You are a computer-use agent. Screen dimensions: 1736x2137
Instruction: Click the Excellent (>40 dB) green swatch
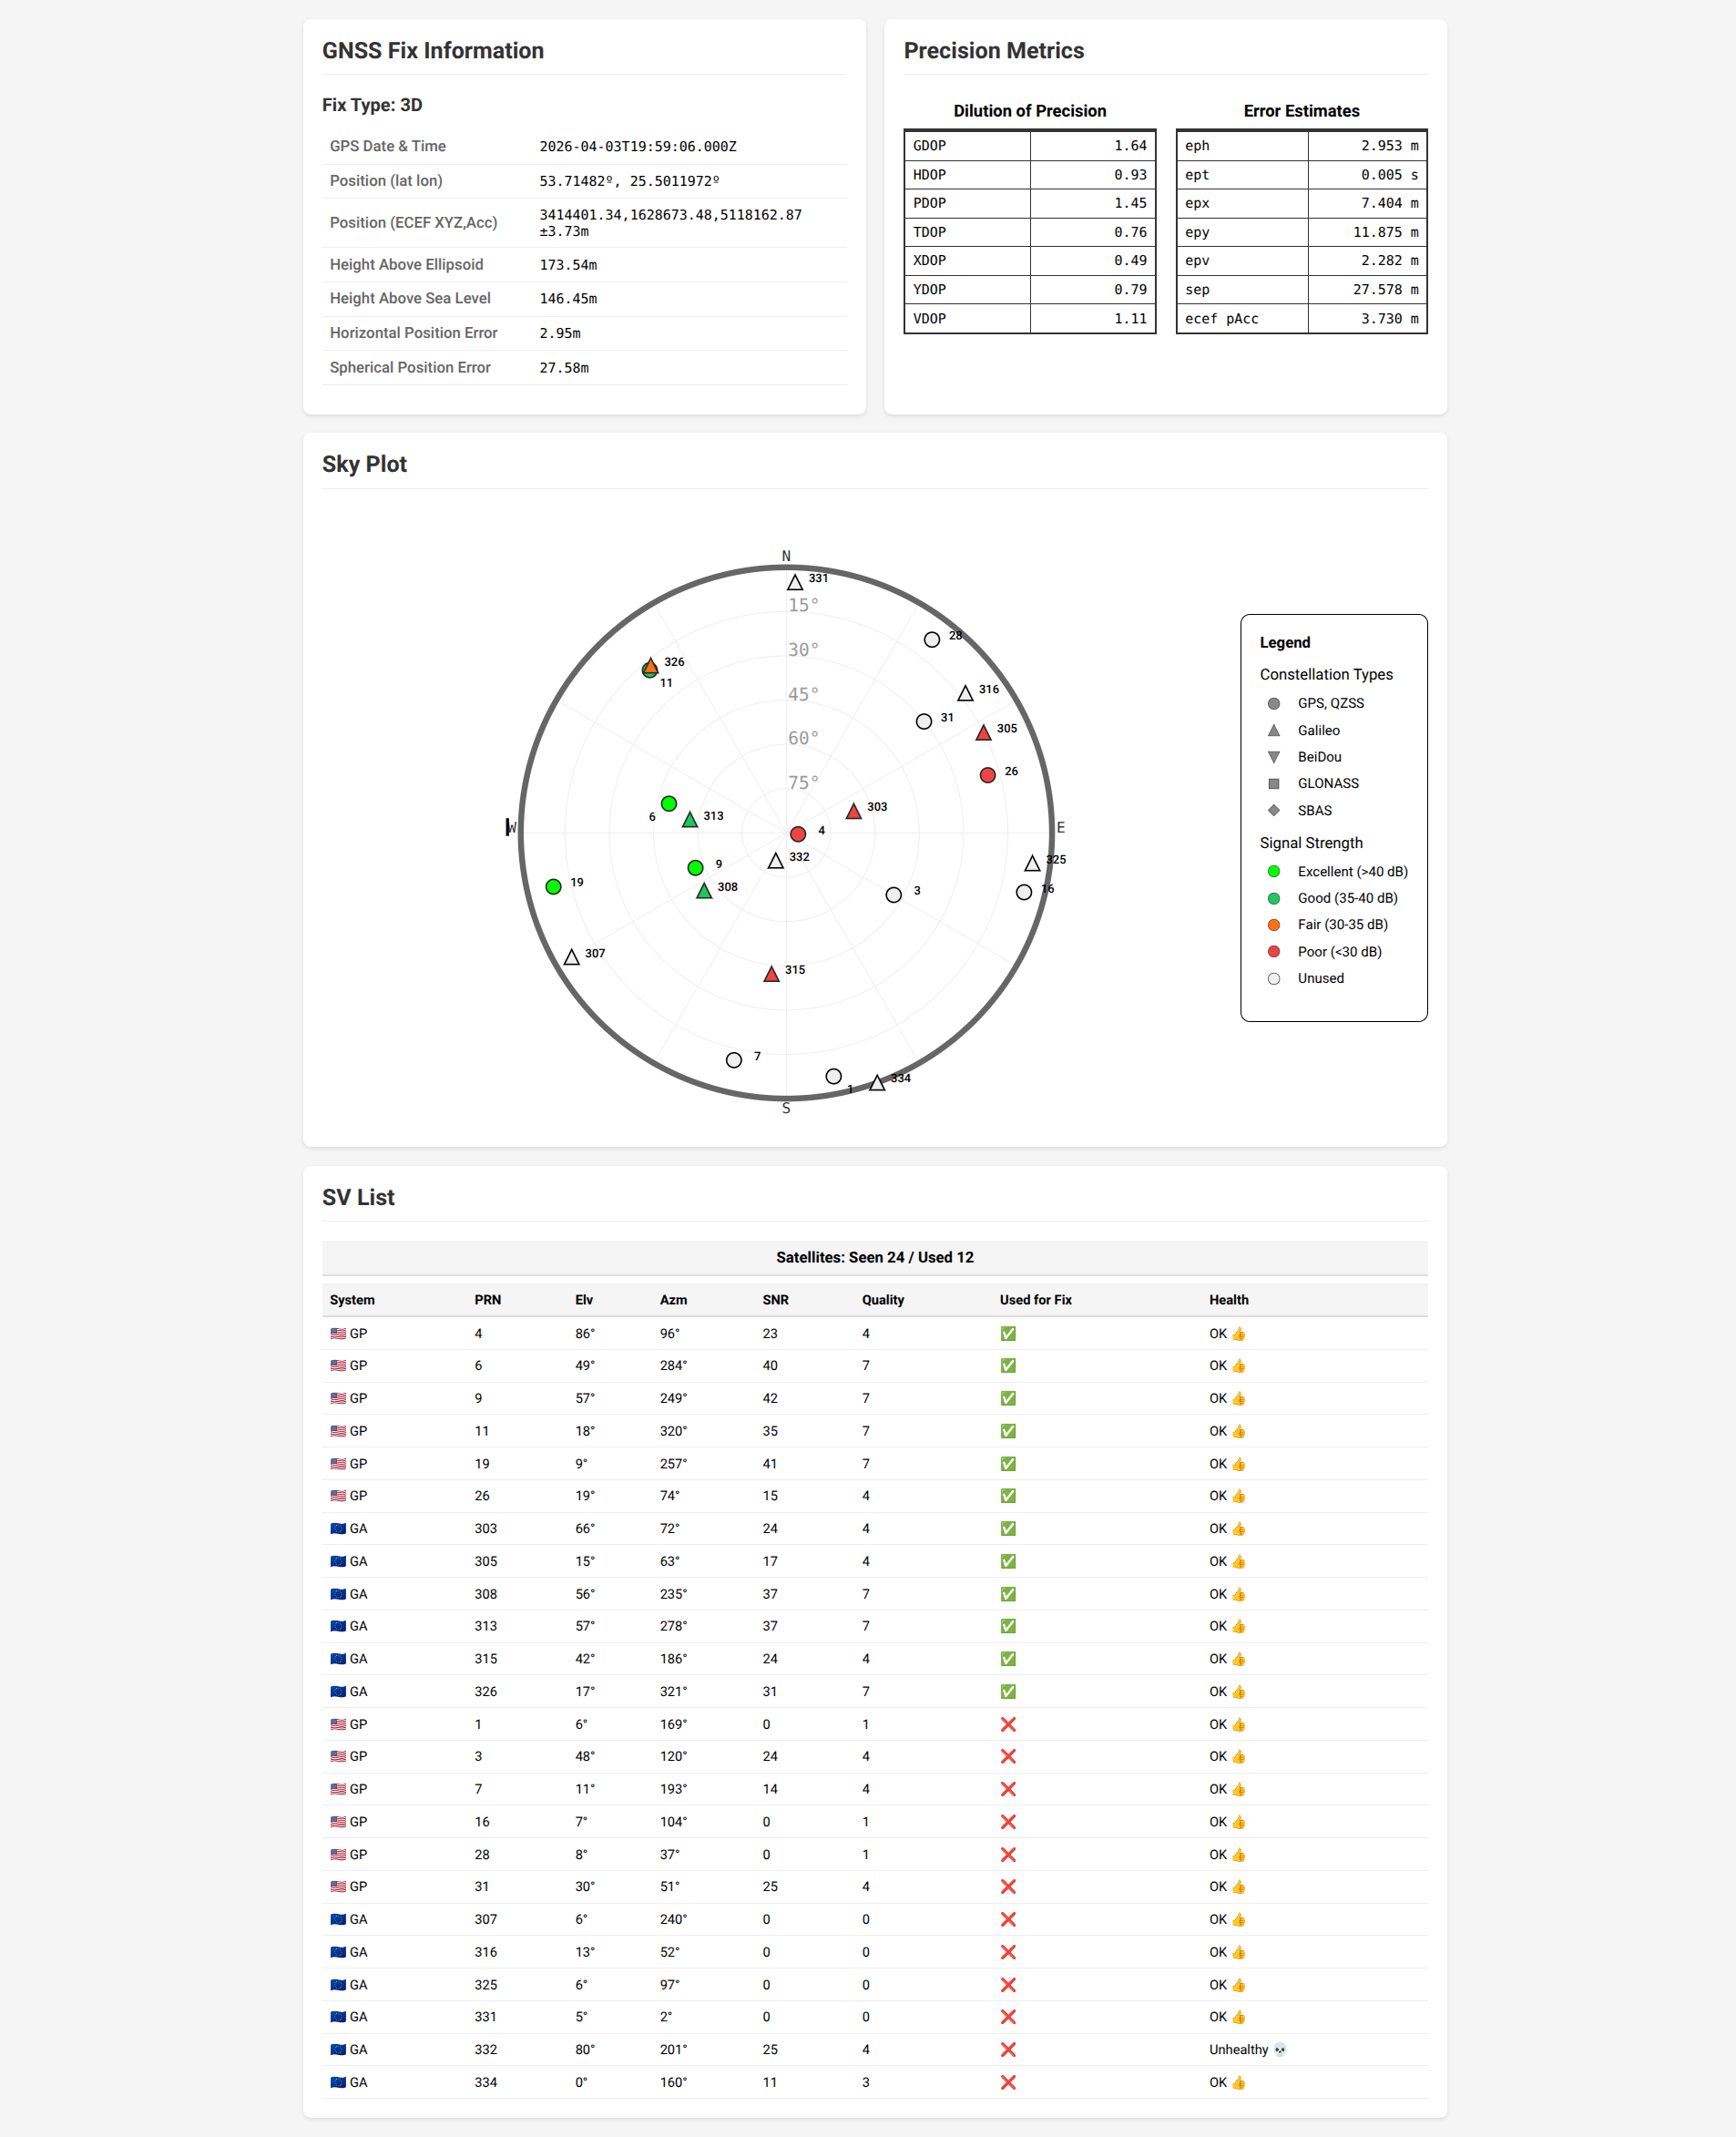pyautogui.click(x=1273, y=871)
